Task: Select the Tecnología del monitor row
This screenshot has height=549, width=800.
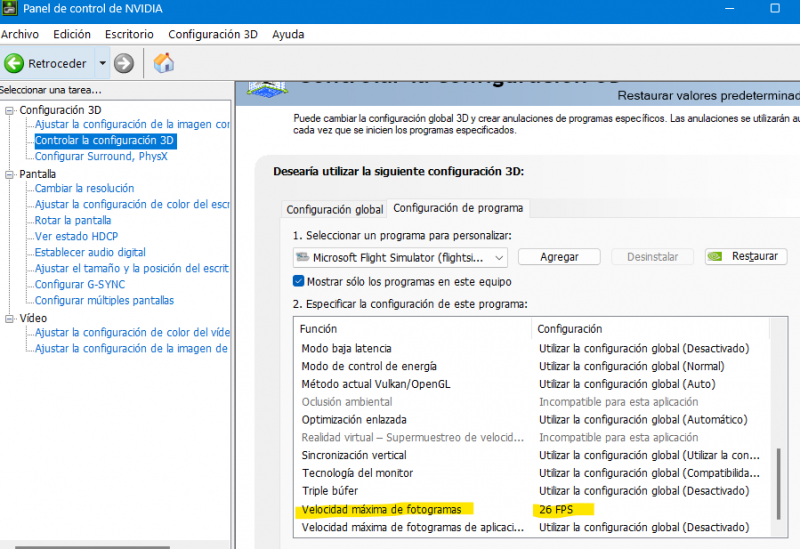Action: 532,473
